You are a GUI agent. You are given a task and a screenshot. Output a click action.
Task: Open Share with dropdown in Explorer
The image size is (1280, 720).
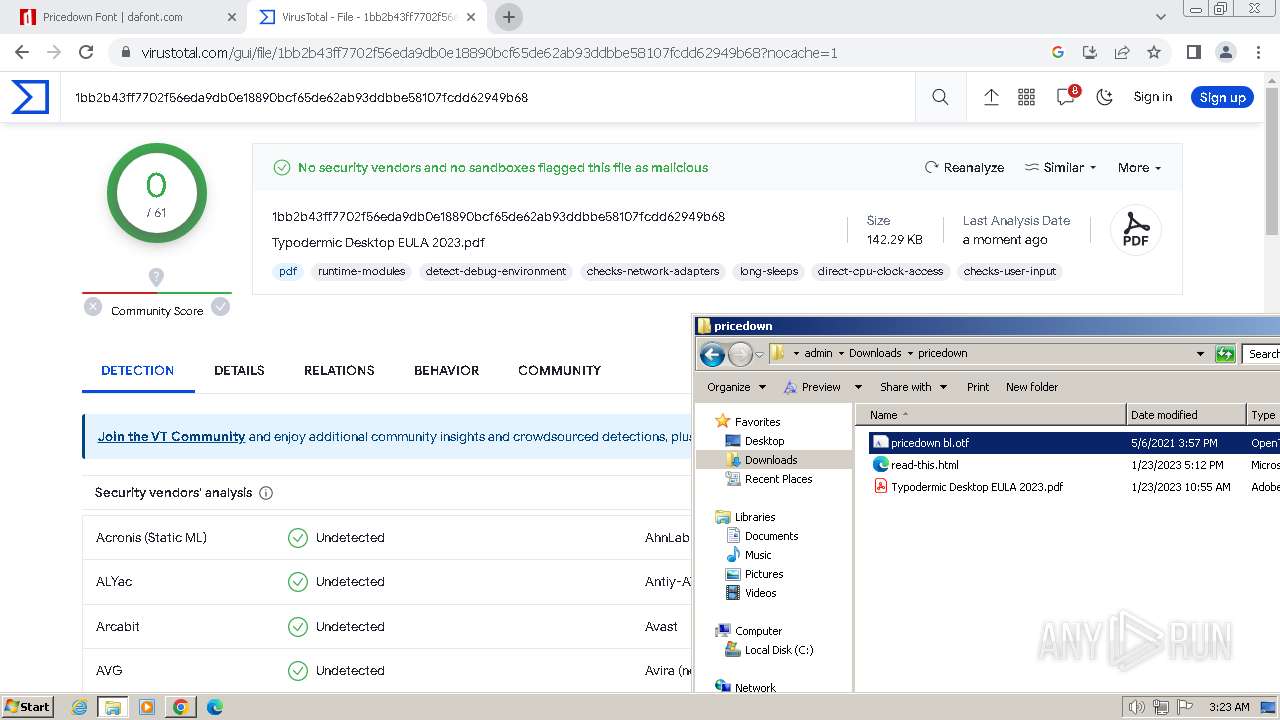tap(913, 387)
